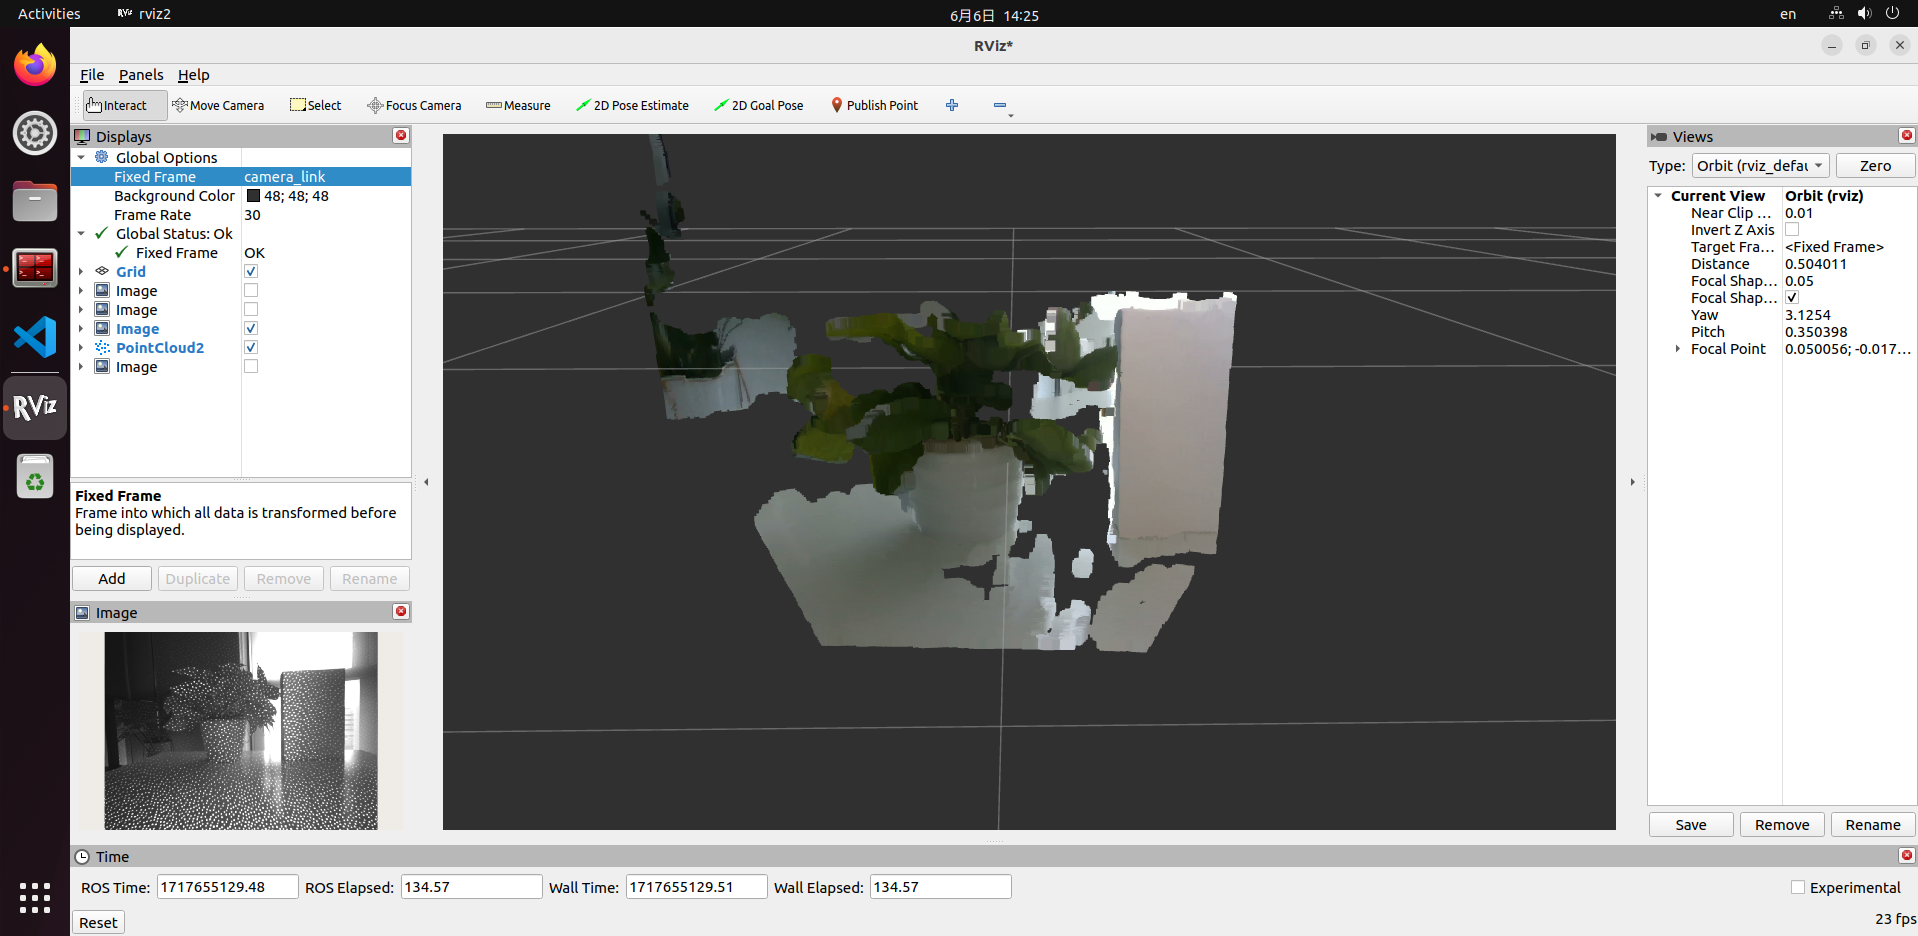
Task: Activate the Move Camera tool
Action: click(x=218, y=105)
